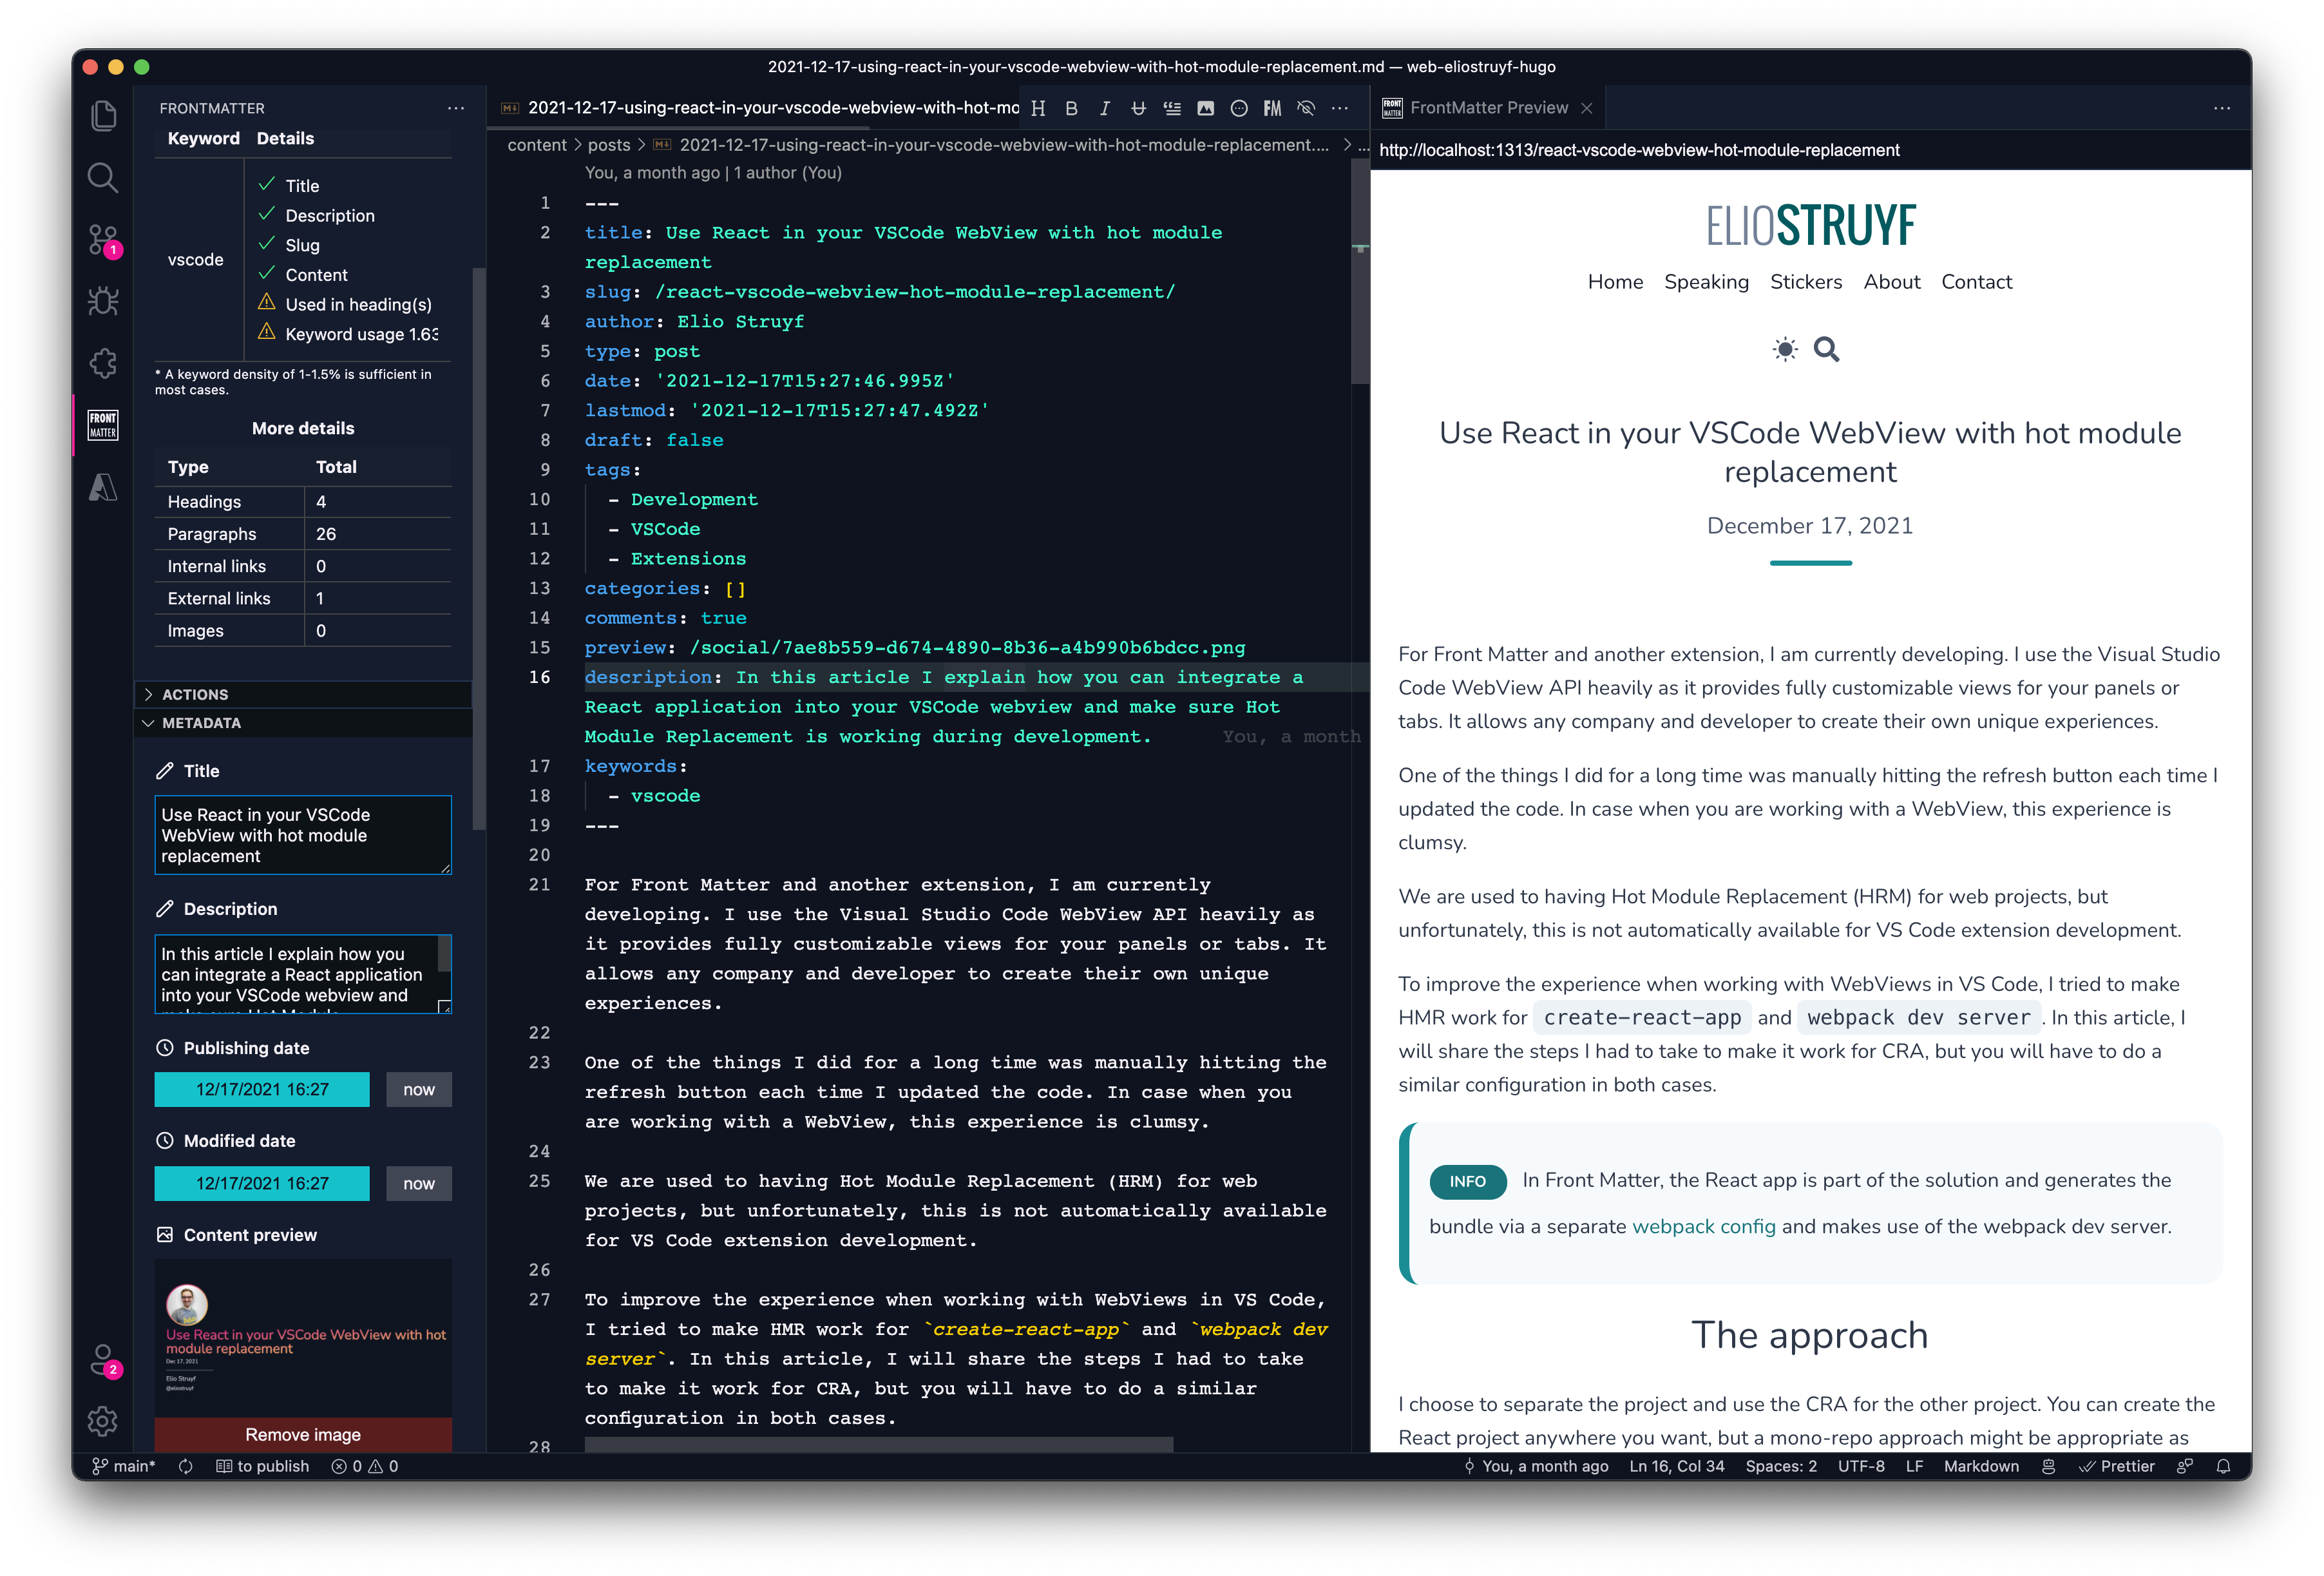
Task: Click the Copilot robot icon in status bar
Action: (x=2048, y=1466)
